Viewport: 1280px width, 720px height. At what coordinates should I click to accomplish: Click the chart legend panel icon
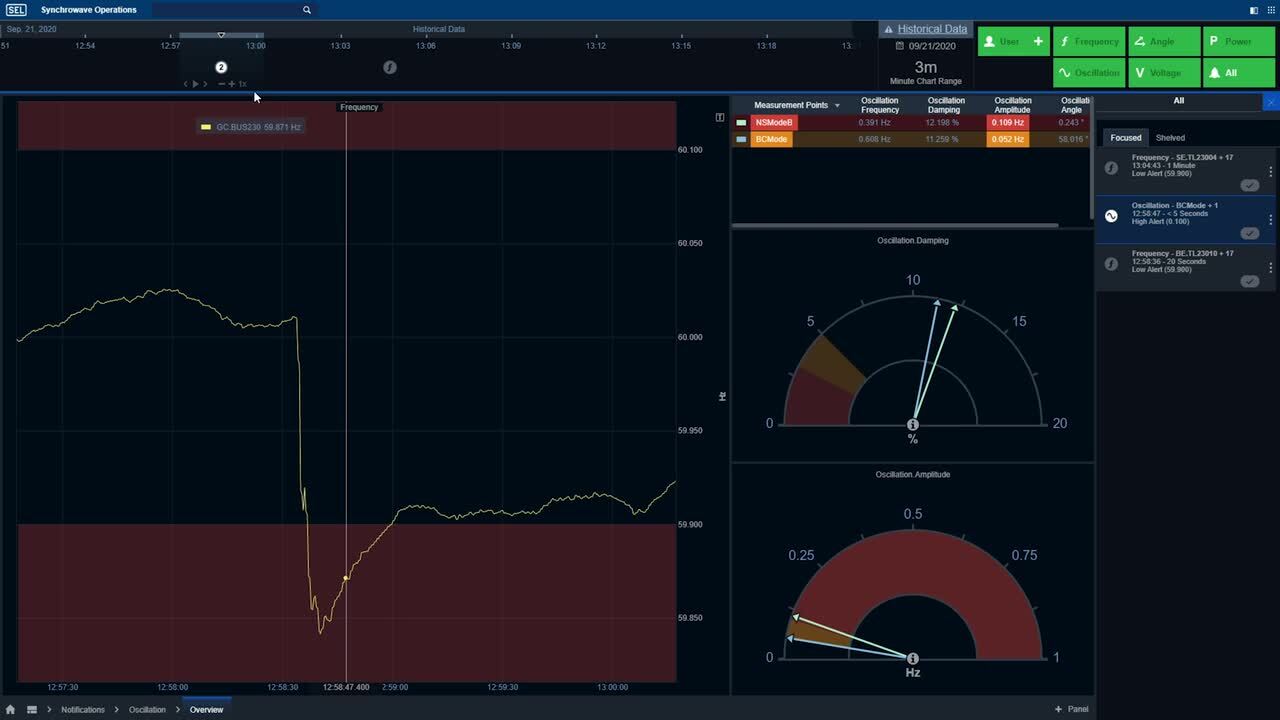719,118
